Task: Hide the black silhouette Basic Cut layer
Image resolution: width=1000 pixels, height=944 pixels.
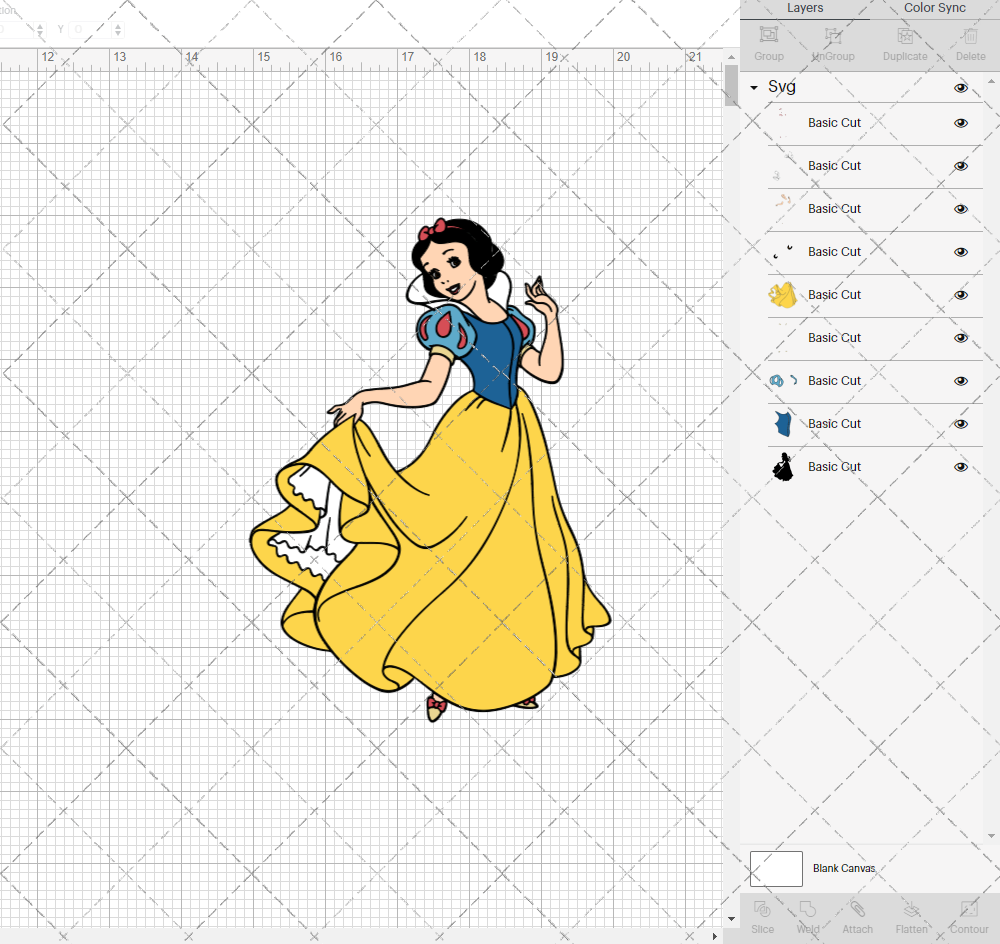Action: point(961,467)
